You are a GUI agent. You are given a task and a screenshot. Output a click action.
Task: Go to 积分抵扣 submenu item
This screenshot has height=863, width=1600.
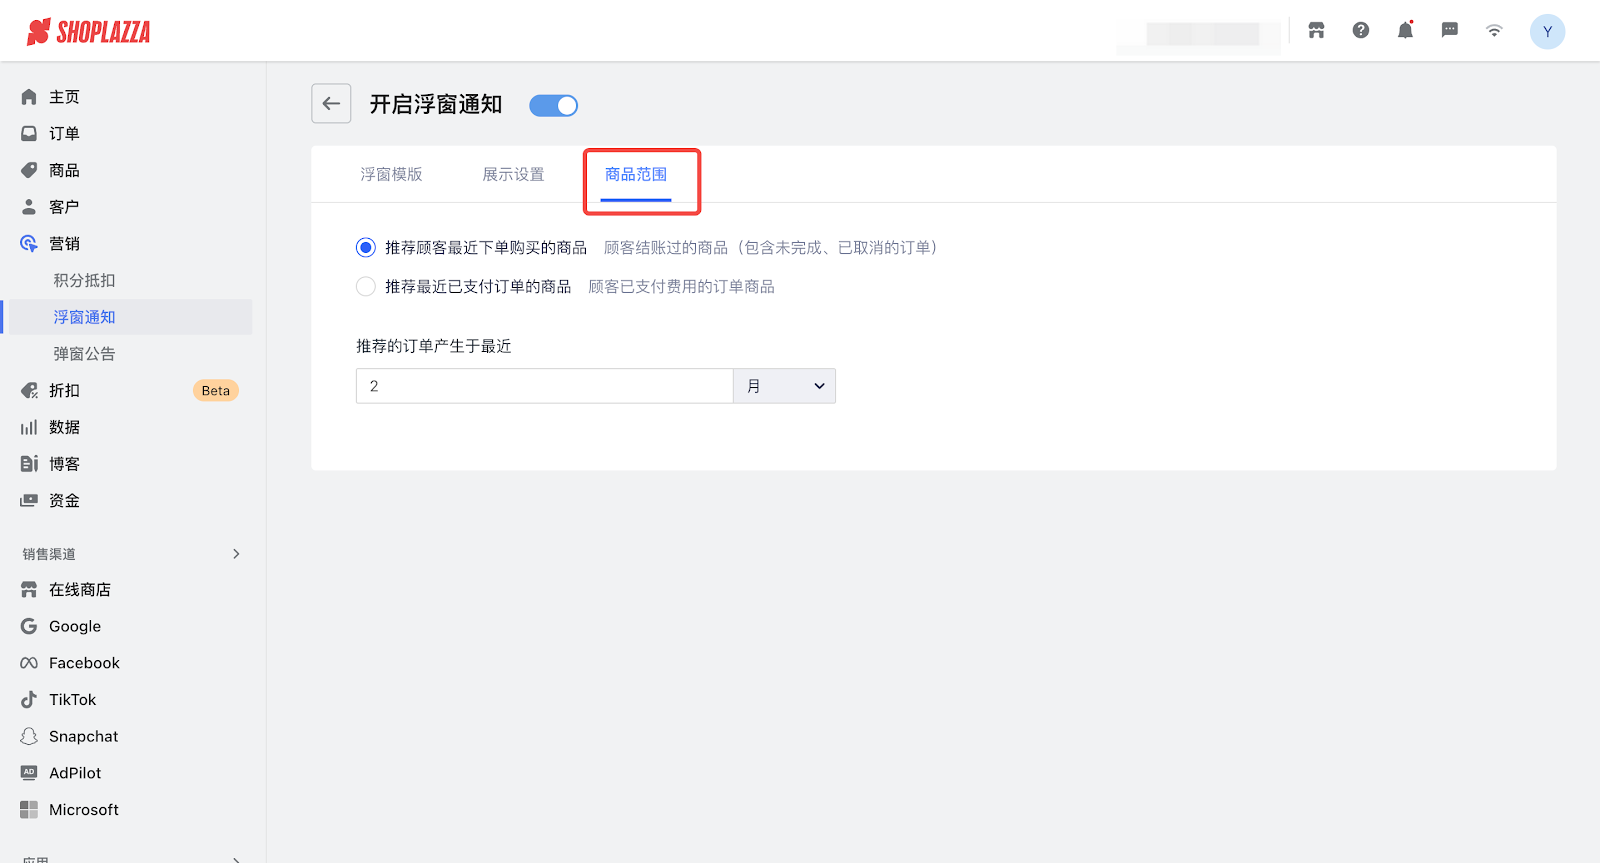84,281
